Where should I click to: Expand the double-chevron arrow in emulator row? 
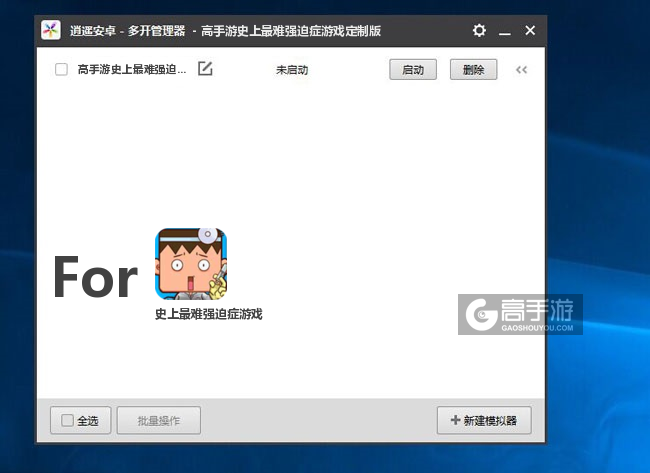tap(521, 70)
